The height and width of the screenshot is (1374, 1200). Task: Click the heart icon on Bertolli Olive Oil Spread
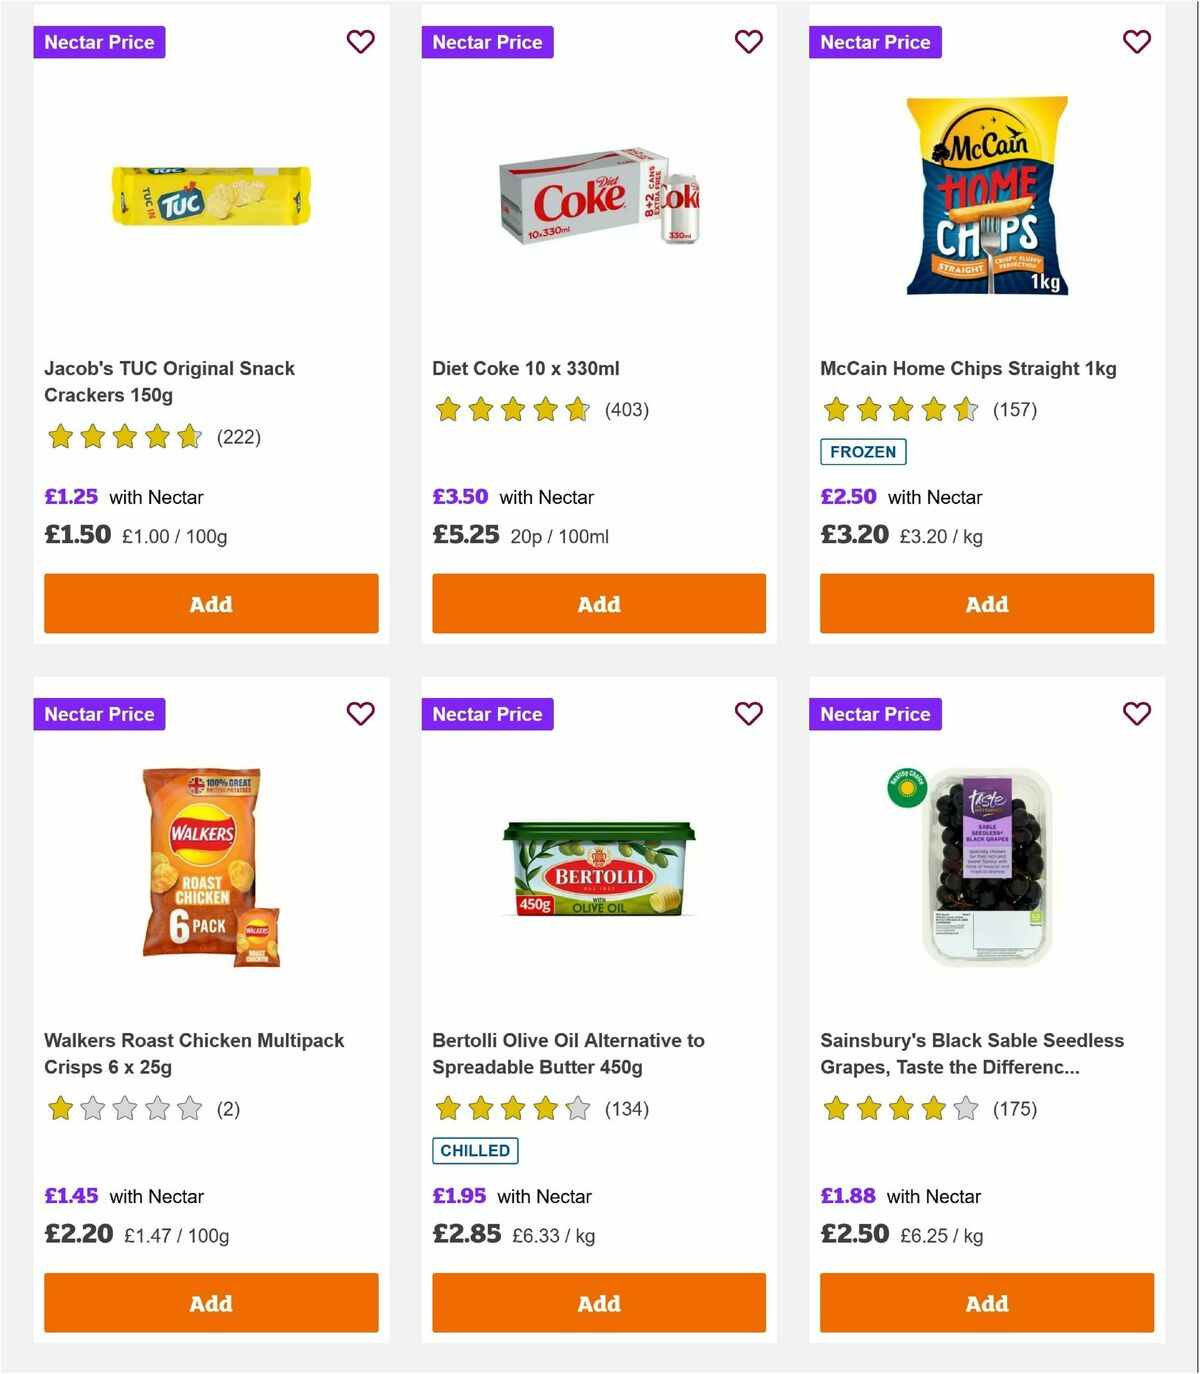tap(748, 714)
